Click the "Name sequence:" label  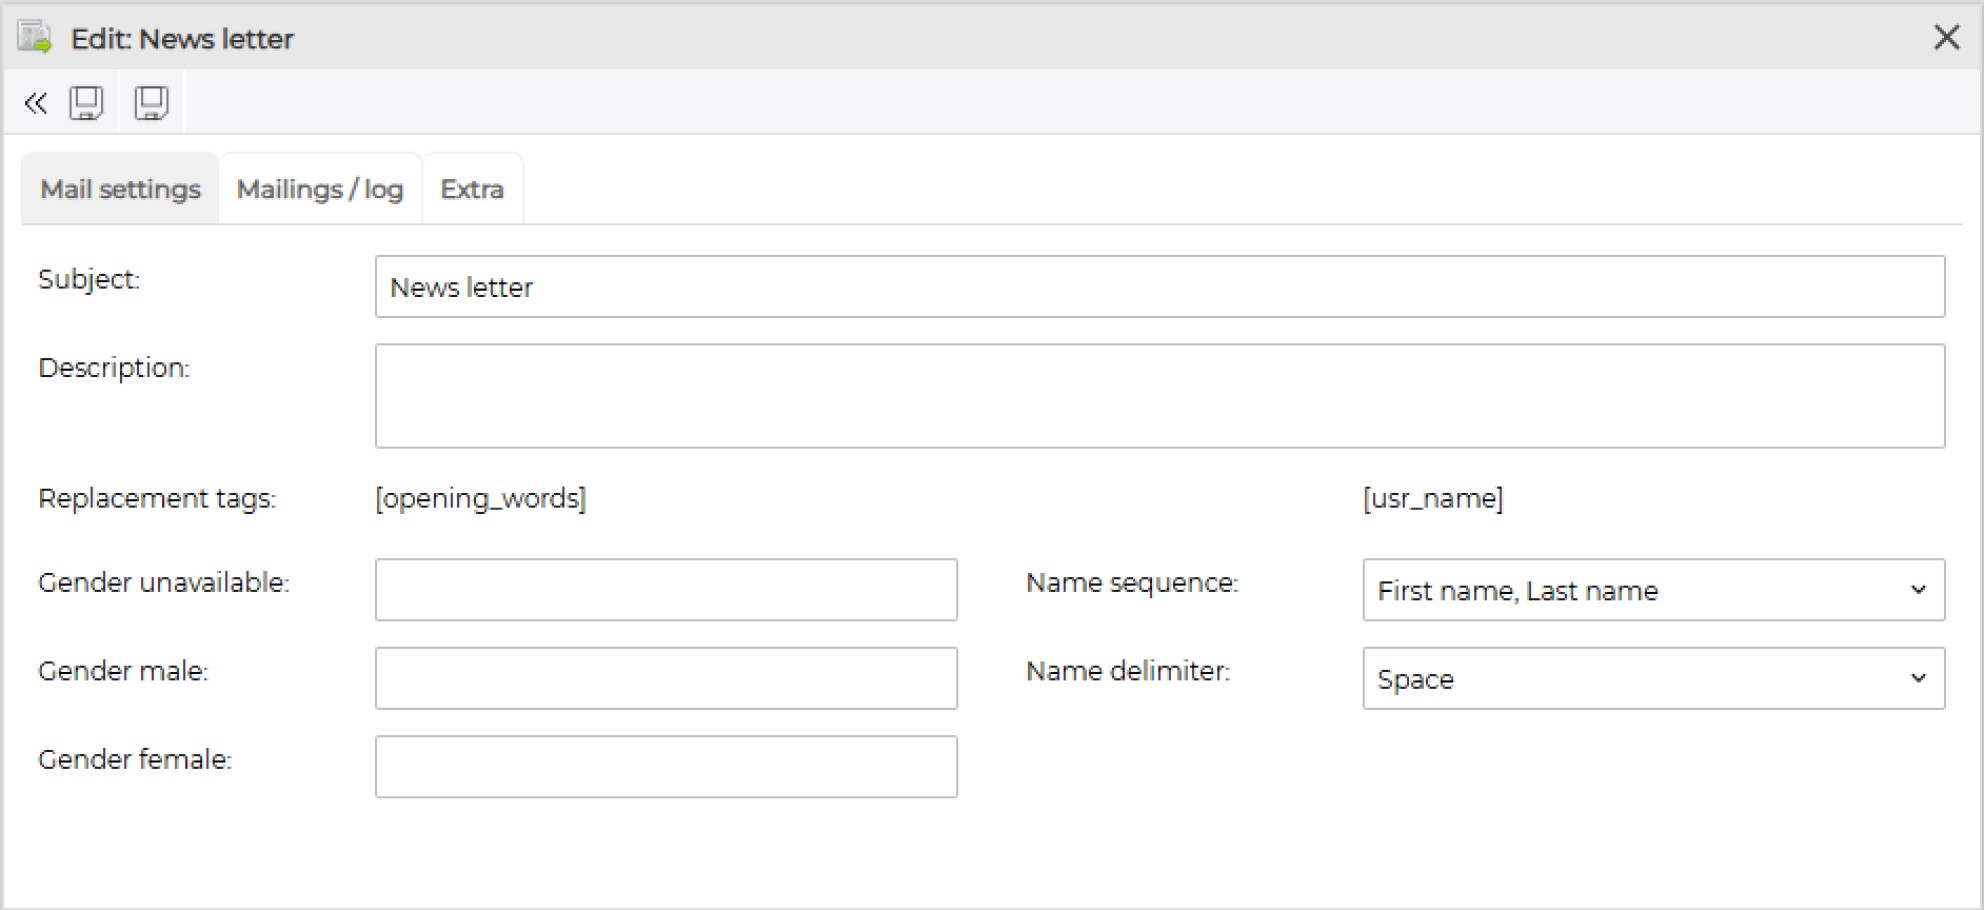[x=1132, y=582]
